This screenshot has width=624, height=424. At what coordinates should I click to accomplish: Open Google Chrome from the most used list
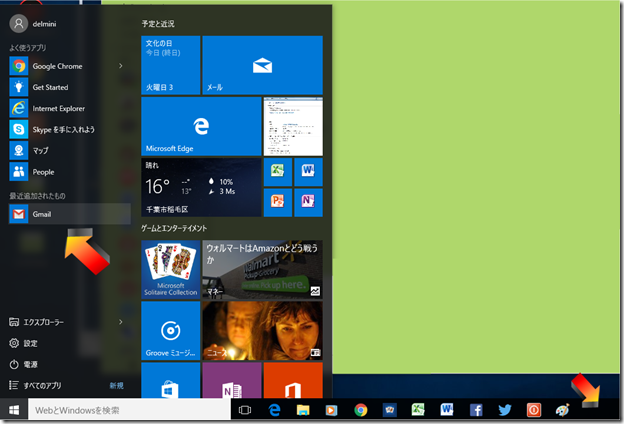(70, 66)
